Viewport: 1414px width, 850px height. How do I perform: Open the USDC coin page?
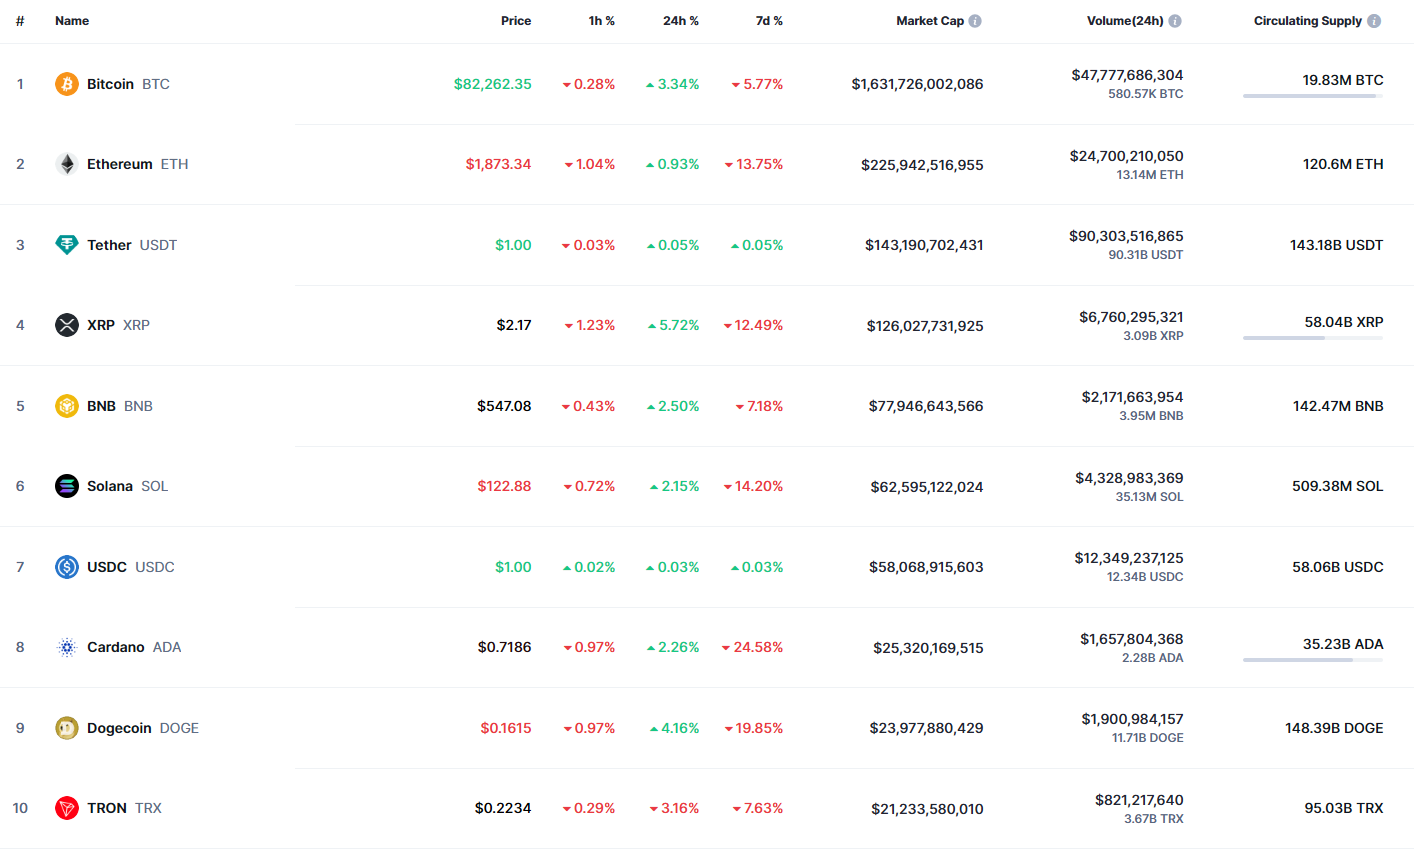pyautogui.click(x=131, y=567)
